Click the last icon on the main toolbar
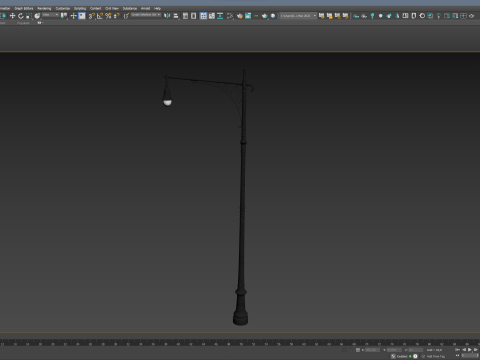480x360 pixels. [471, 16]
